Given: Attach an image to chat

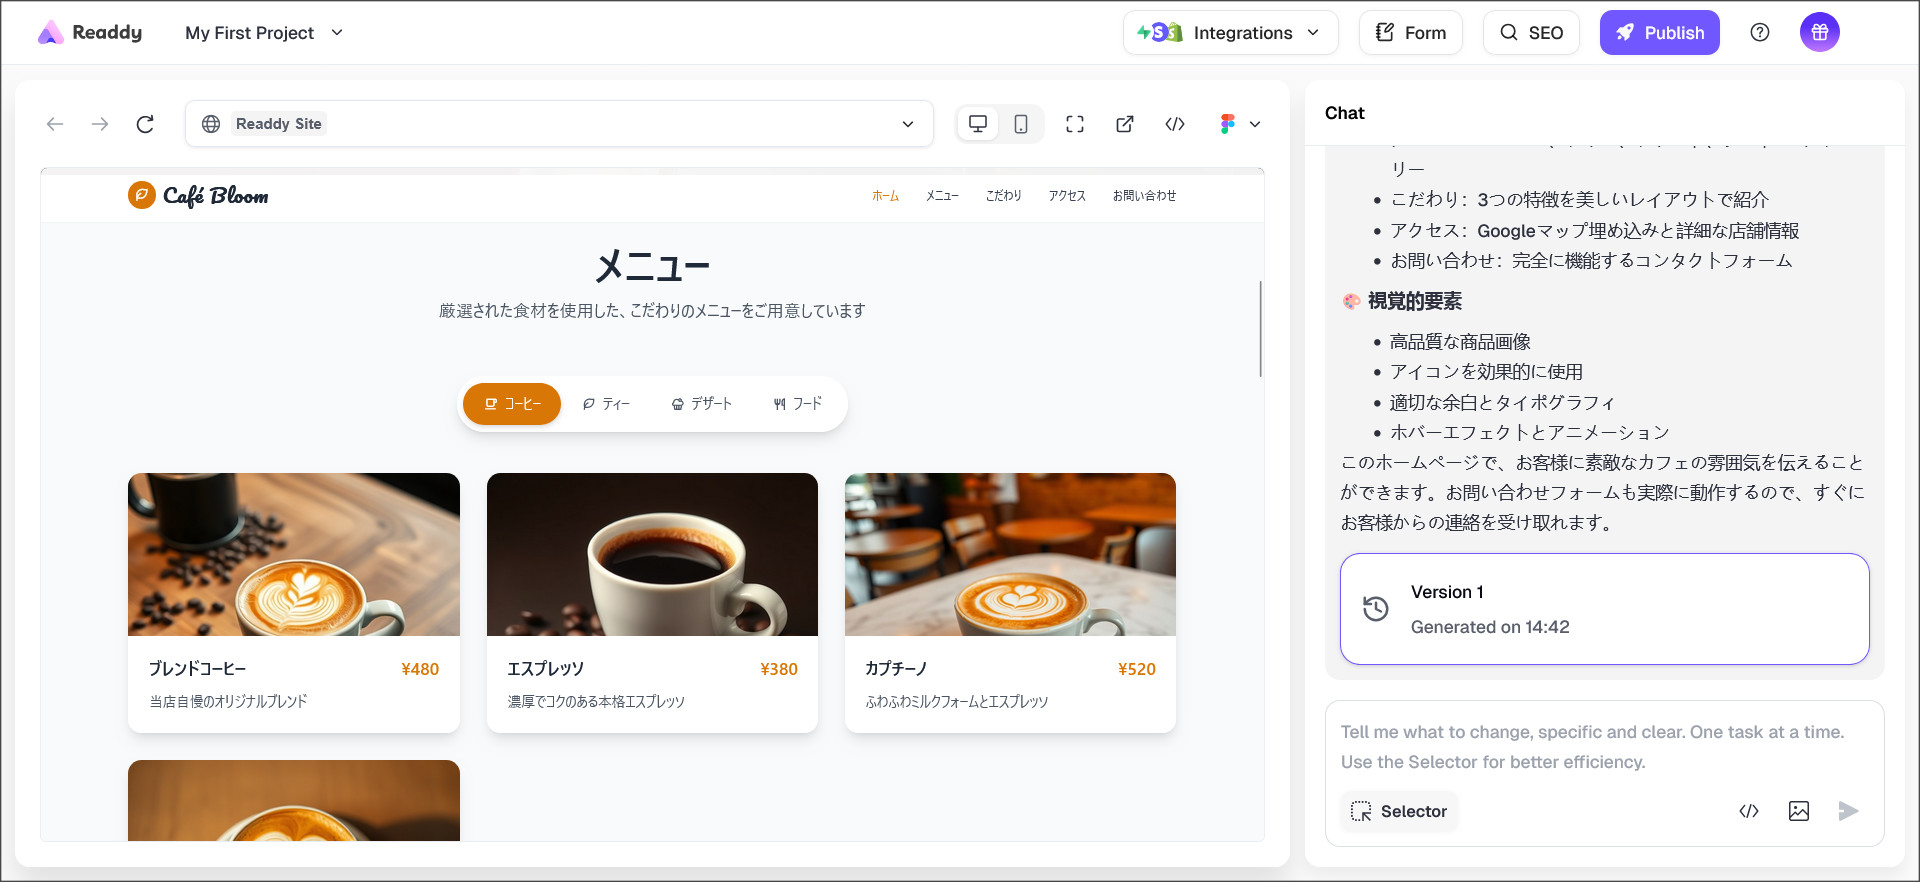Looking at the screenshot, I should [1798, 811].
